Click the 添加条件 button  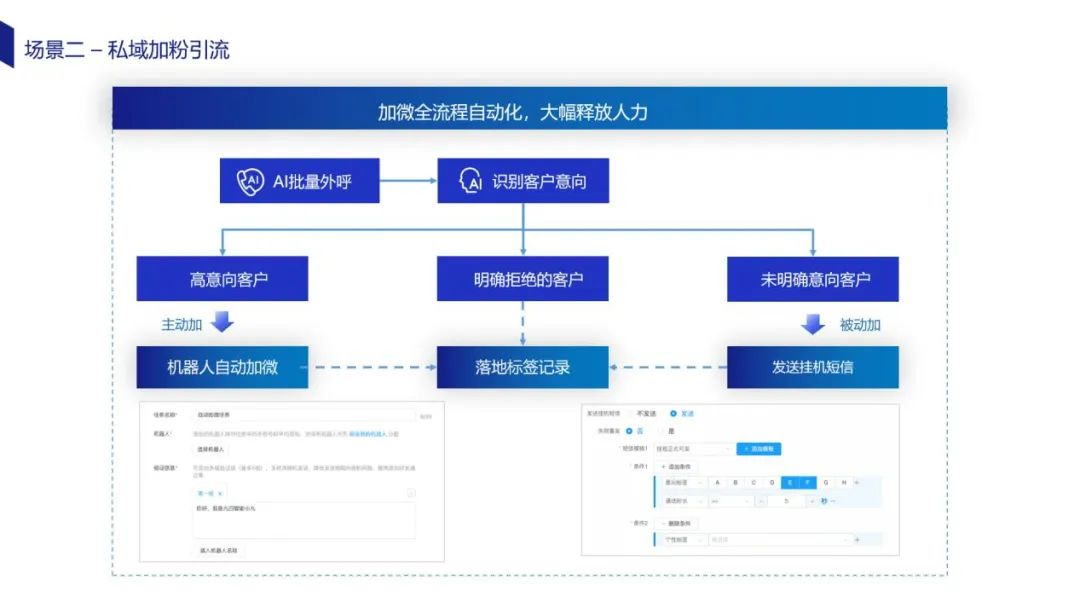pos(678,466)
